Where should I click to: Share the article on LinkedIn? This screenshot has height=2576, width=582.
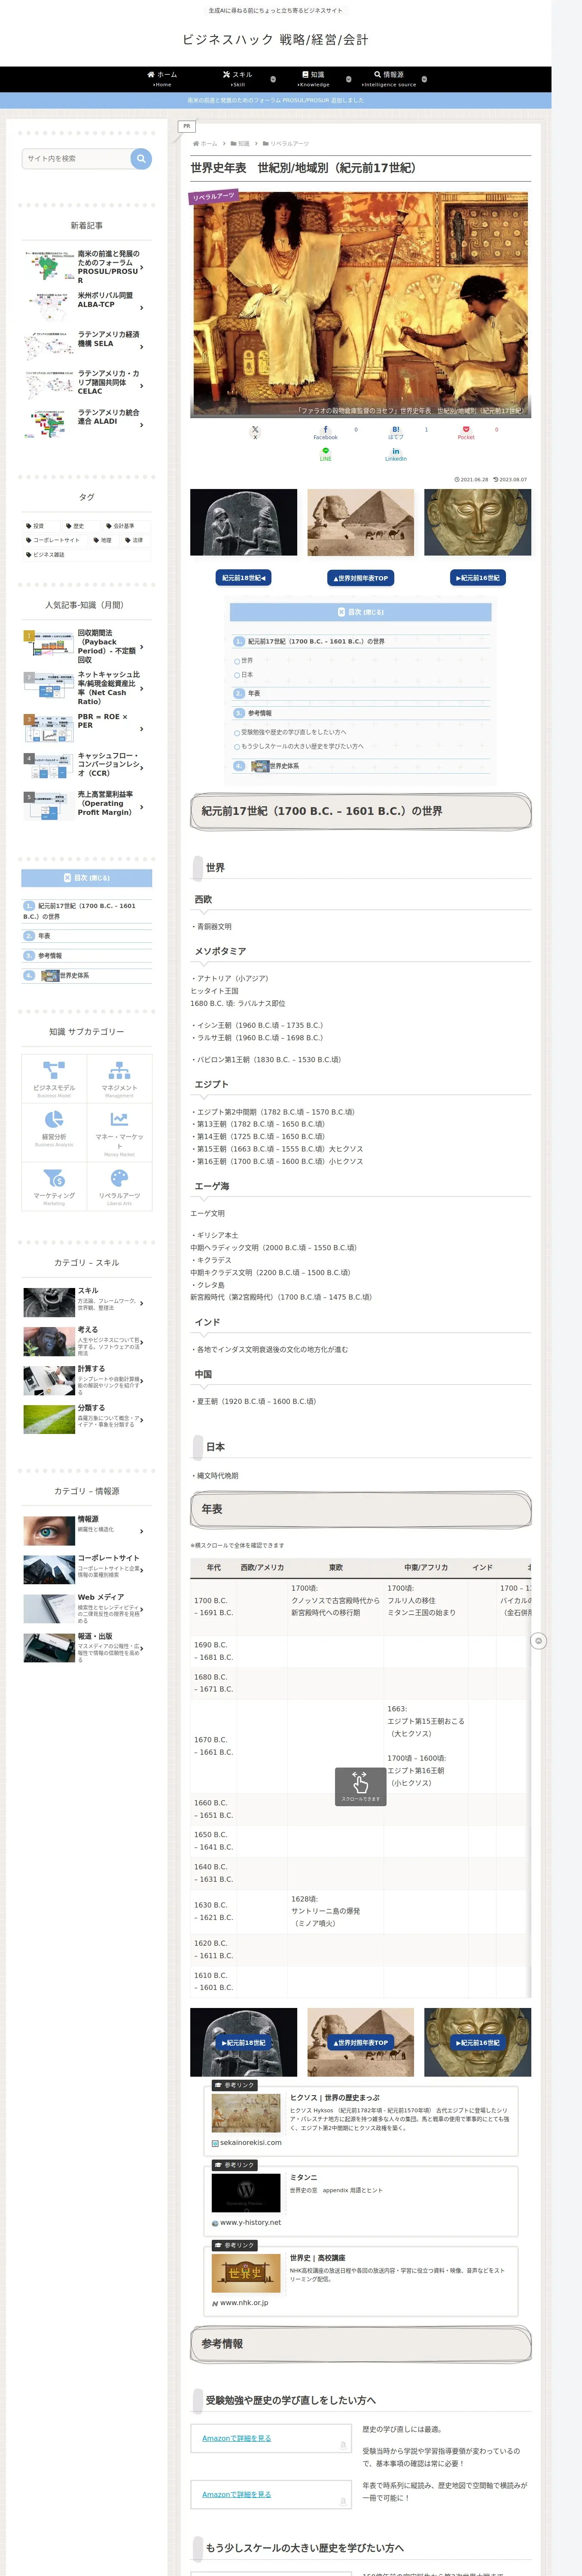(x=396, y=454)
